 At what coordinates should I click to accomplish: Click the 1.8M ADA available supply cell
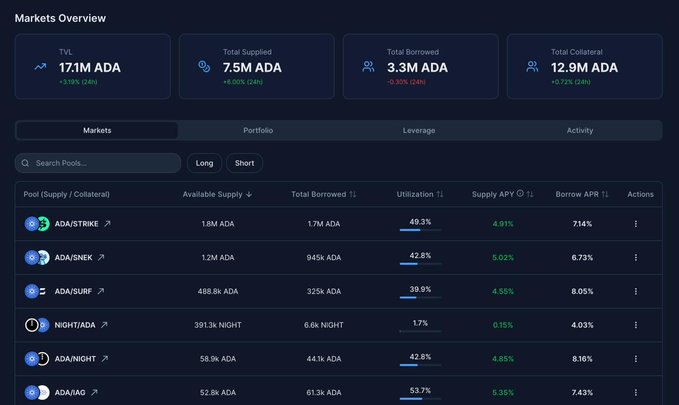[218, 224]
